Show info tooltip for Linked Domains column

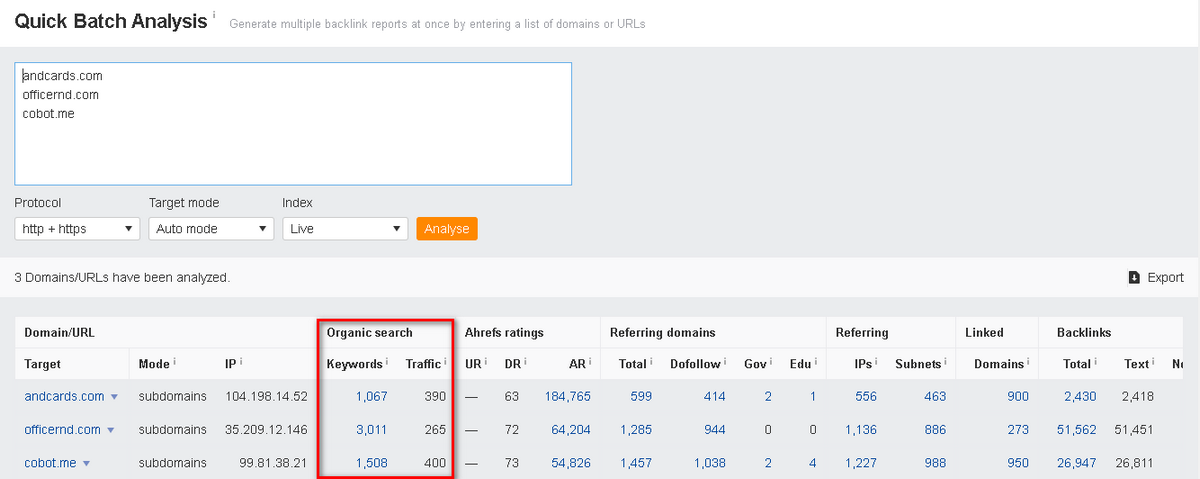coord(1029,362)
